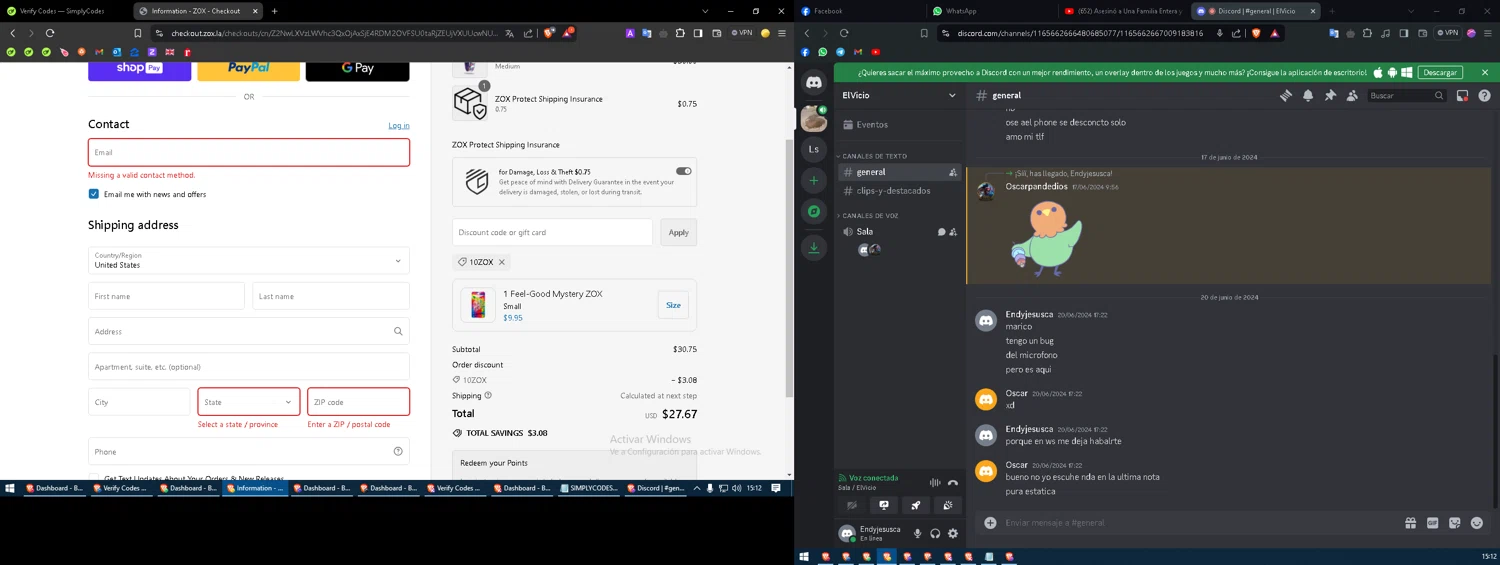Open Windows Start menu on left taskbar
This screenshot has width=1500, height=565.
click(10, 488)
